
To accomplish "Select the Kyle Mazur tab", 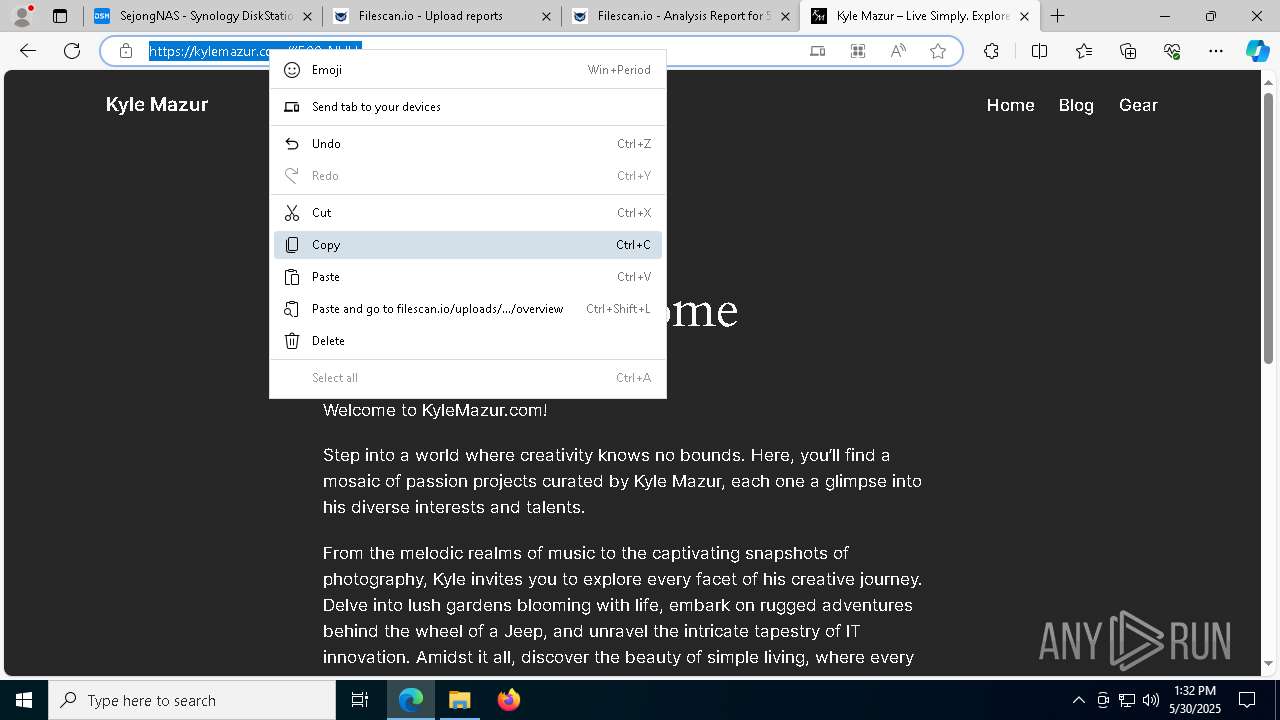I will pyautogui.click(x=919, y=16).
